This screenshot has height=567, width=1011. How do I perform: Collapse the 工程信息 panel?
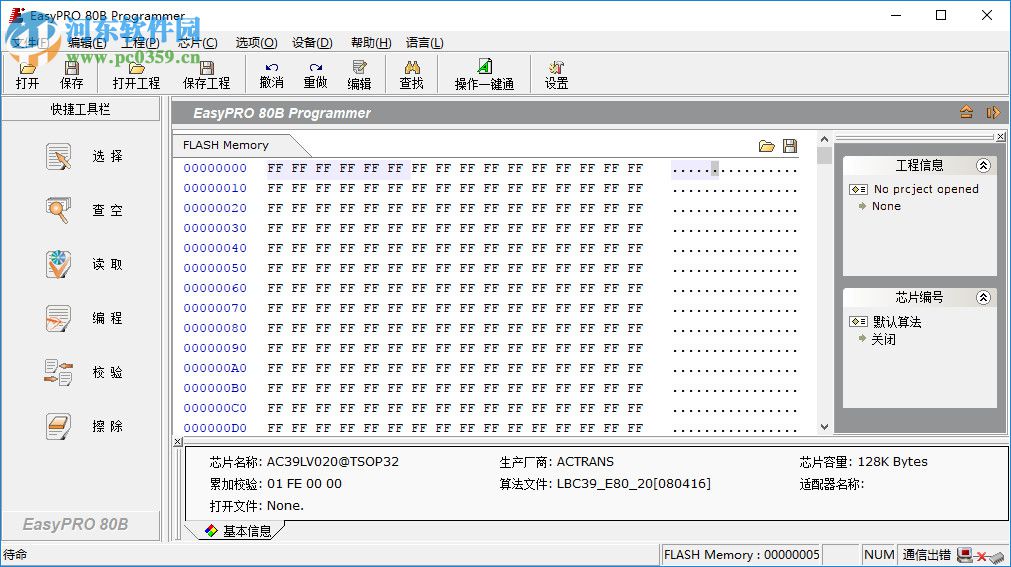coord(983,166)
